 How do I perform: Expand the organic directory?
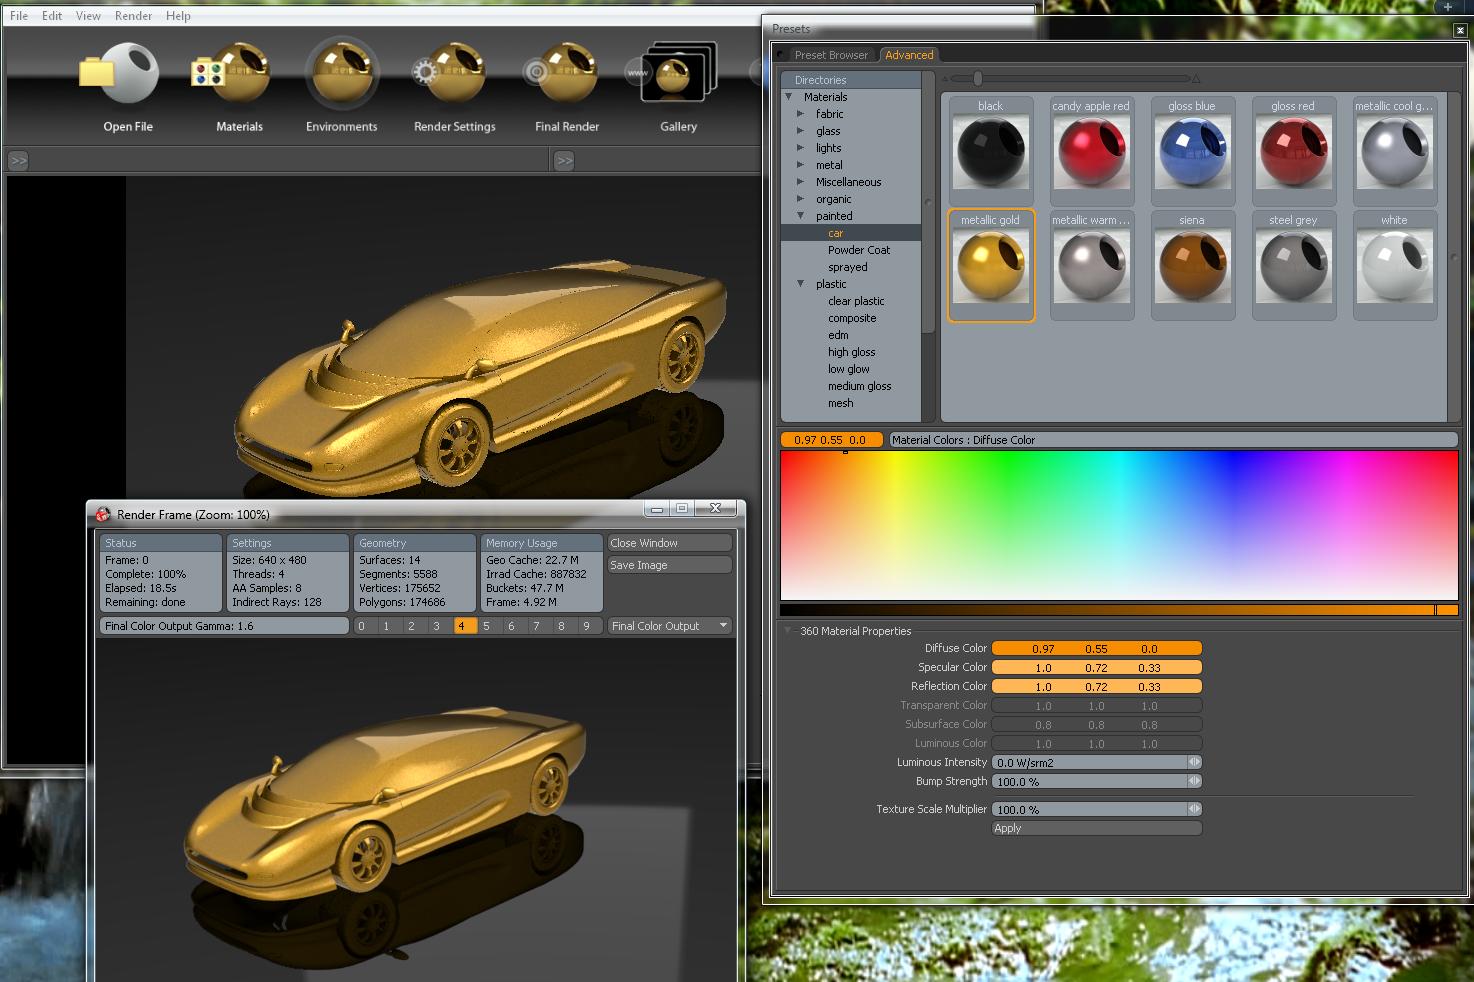click(800, 199)
